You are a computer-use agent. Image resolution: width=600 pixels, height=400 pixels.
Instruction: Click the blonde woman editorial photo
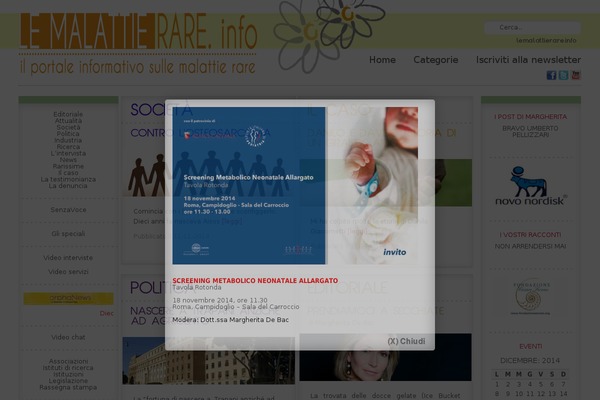click(x=385, y=357)
